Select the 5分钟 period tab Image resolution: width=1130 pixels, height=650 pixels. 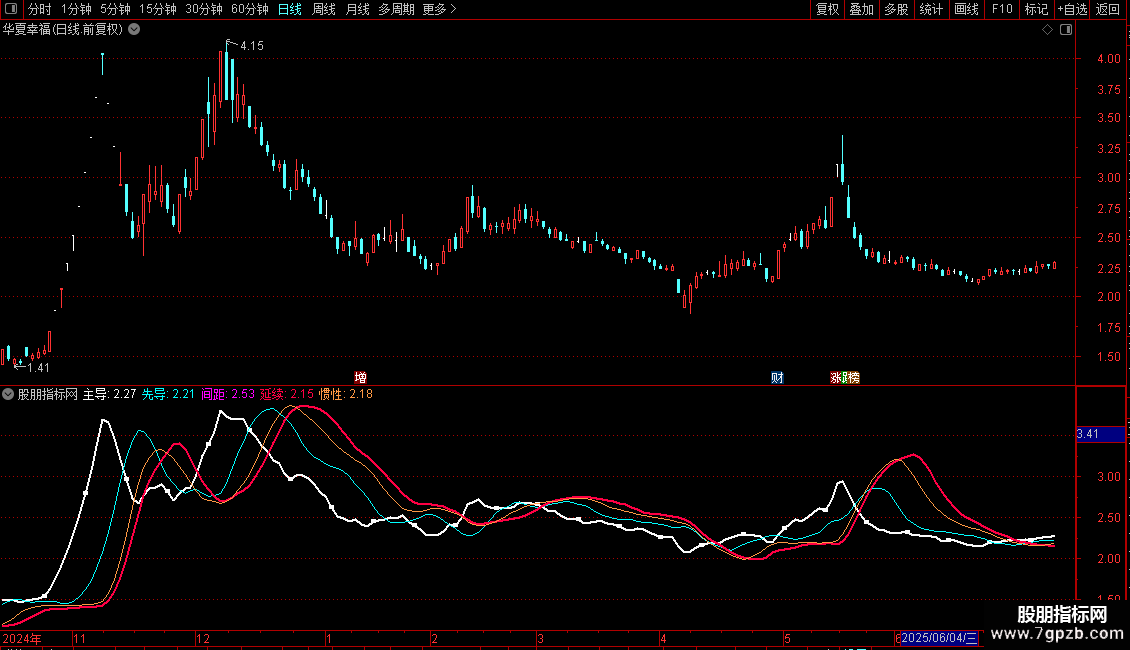pyautogui.click(x=115, y=9)
